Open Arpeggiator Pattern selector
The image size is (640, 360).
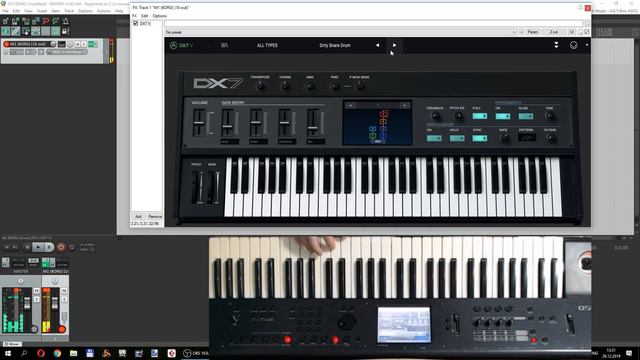[527, 138]
